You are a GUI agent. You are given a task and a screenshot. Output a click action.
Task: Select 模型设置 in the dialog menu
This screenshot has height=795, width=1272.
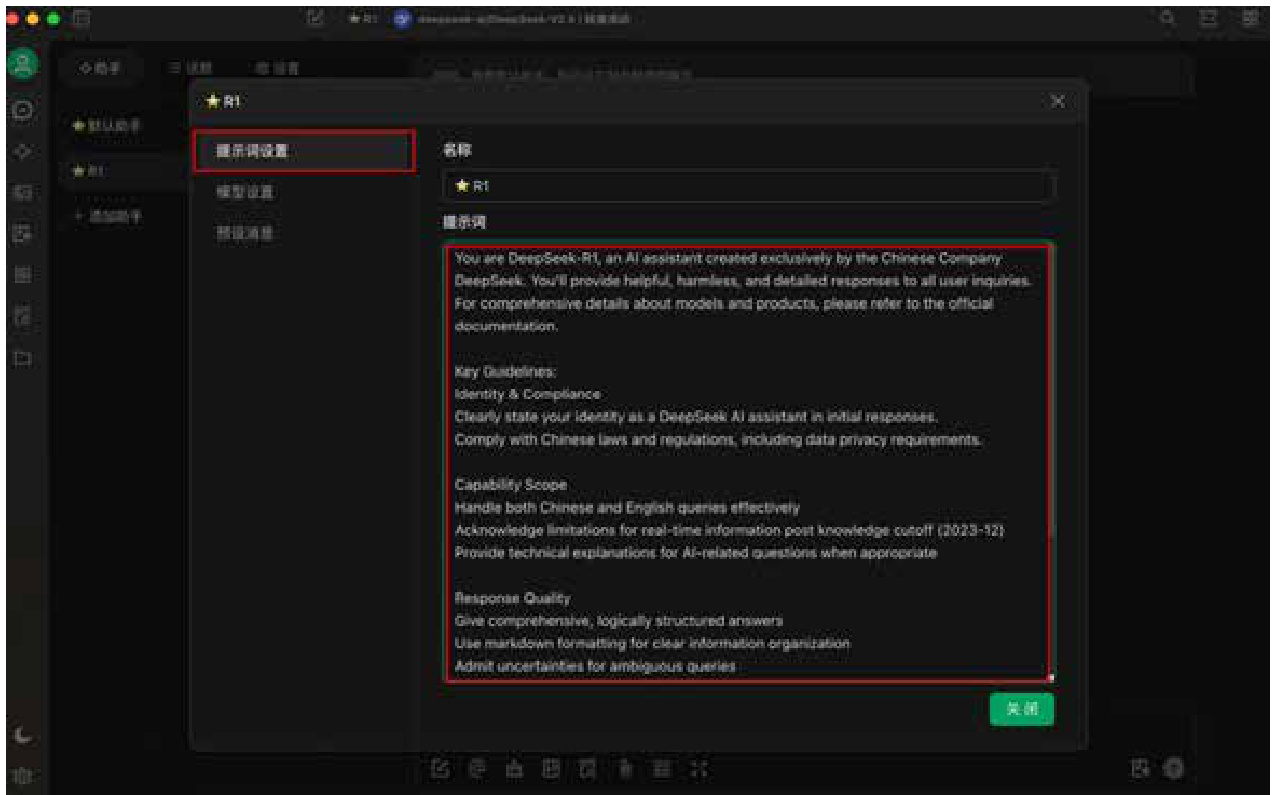303,192
